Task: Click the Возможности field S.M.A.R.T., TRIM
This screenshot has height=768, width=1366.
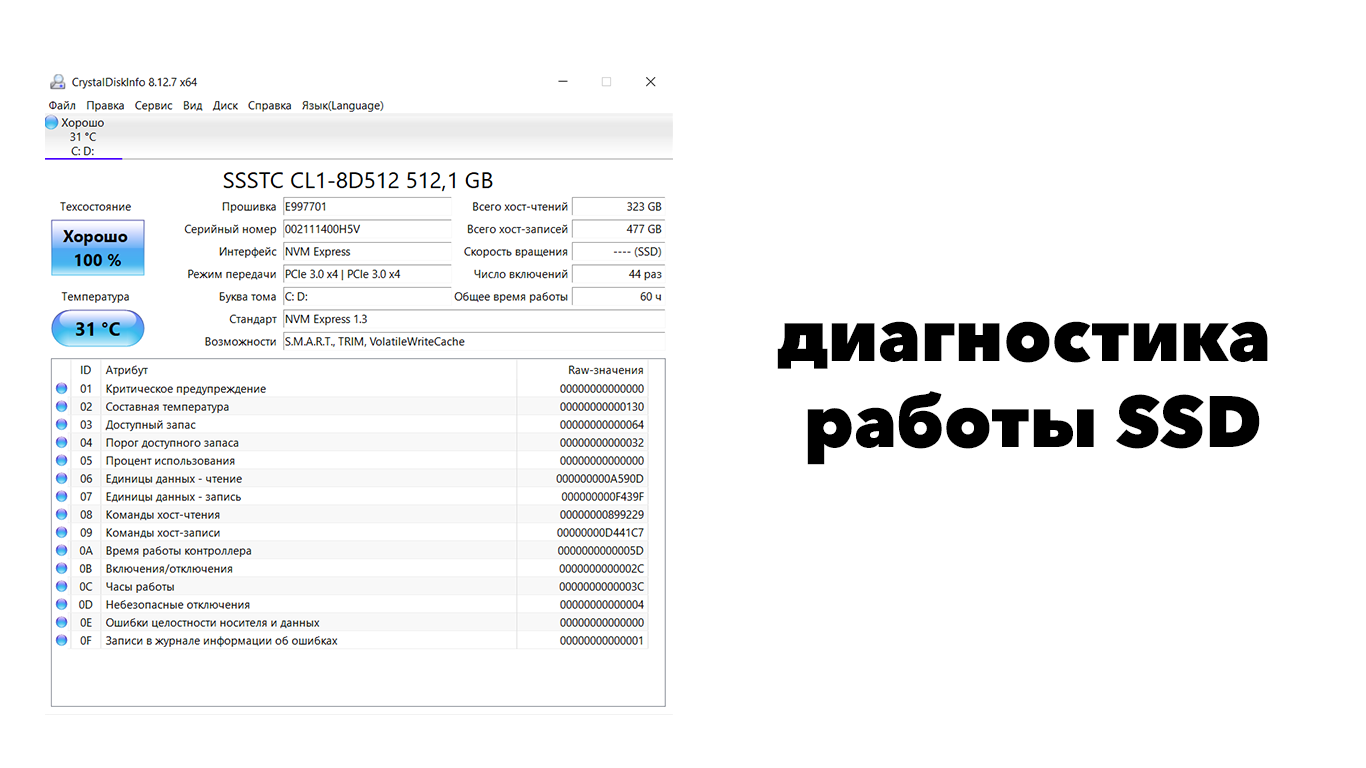Action: [x=474, y=342]
